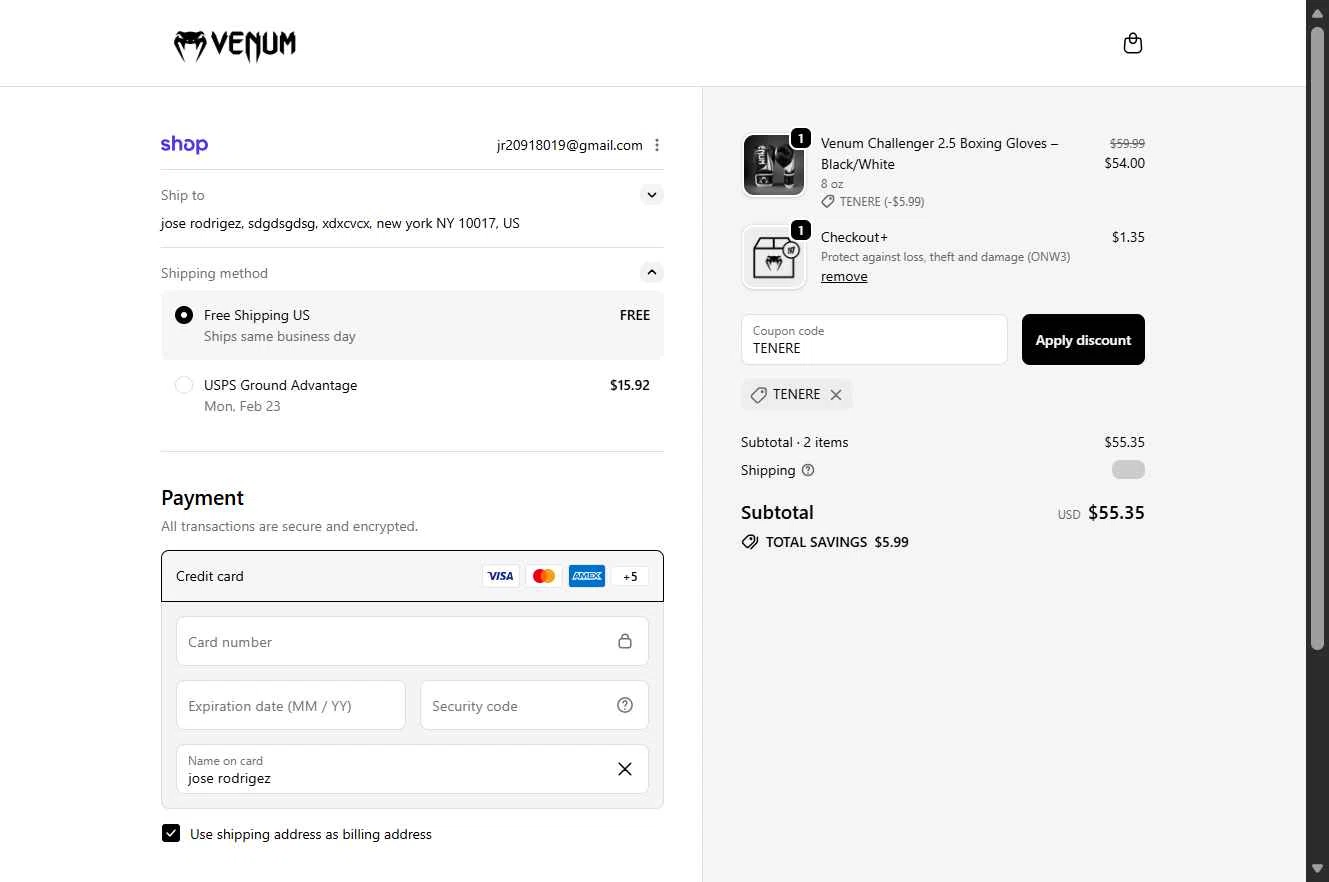1329x882 pixels.
Task: Click the tag icon on TENERE chip
Action: (759, 395)
